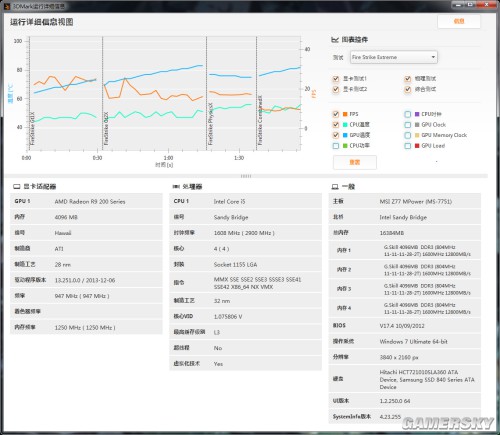
Task: Click the purple CPU clock legend square
Action: click(x=417, y=114)
